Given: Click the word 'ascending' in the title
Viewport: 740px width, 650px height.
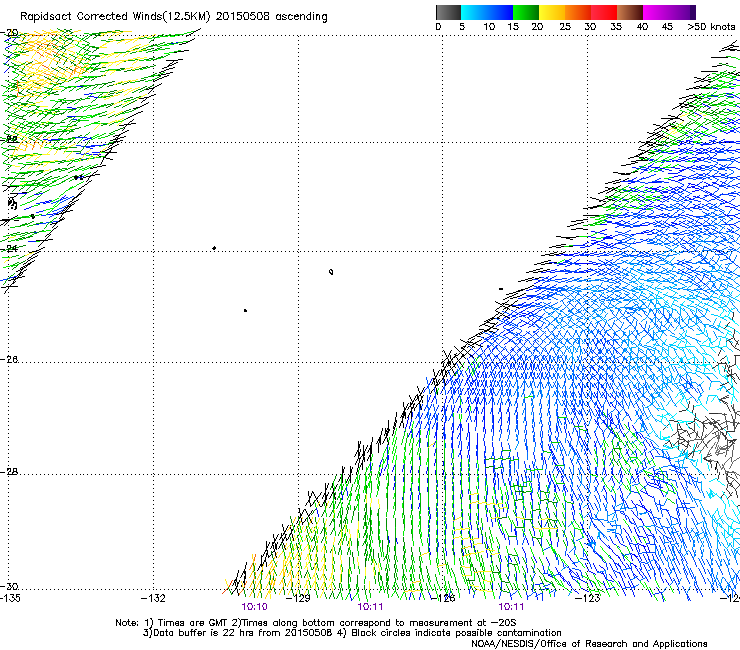Looking at the screenshot, I should tap(301, 17).
